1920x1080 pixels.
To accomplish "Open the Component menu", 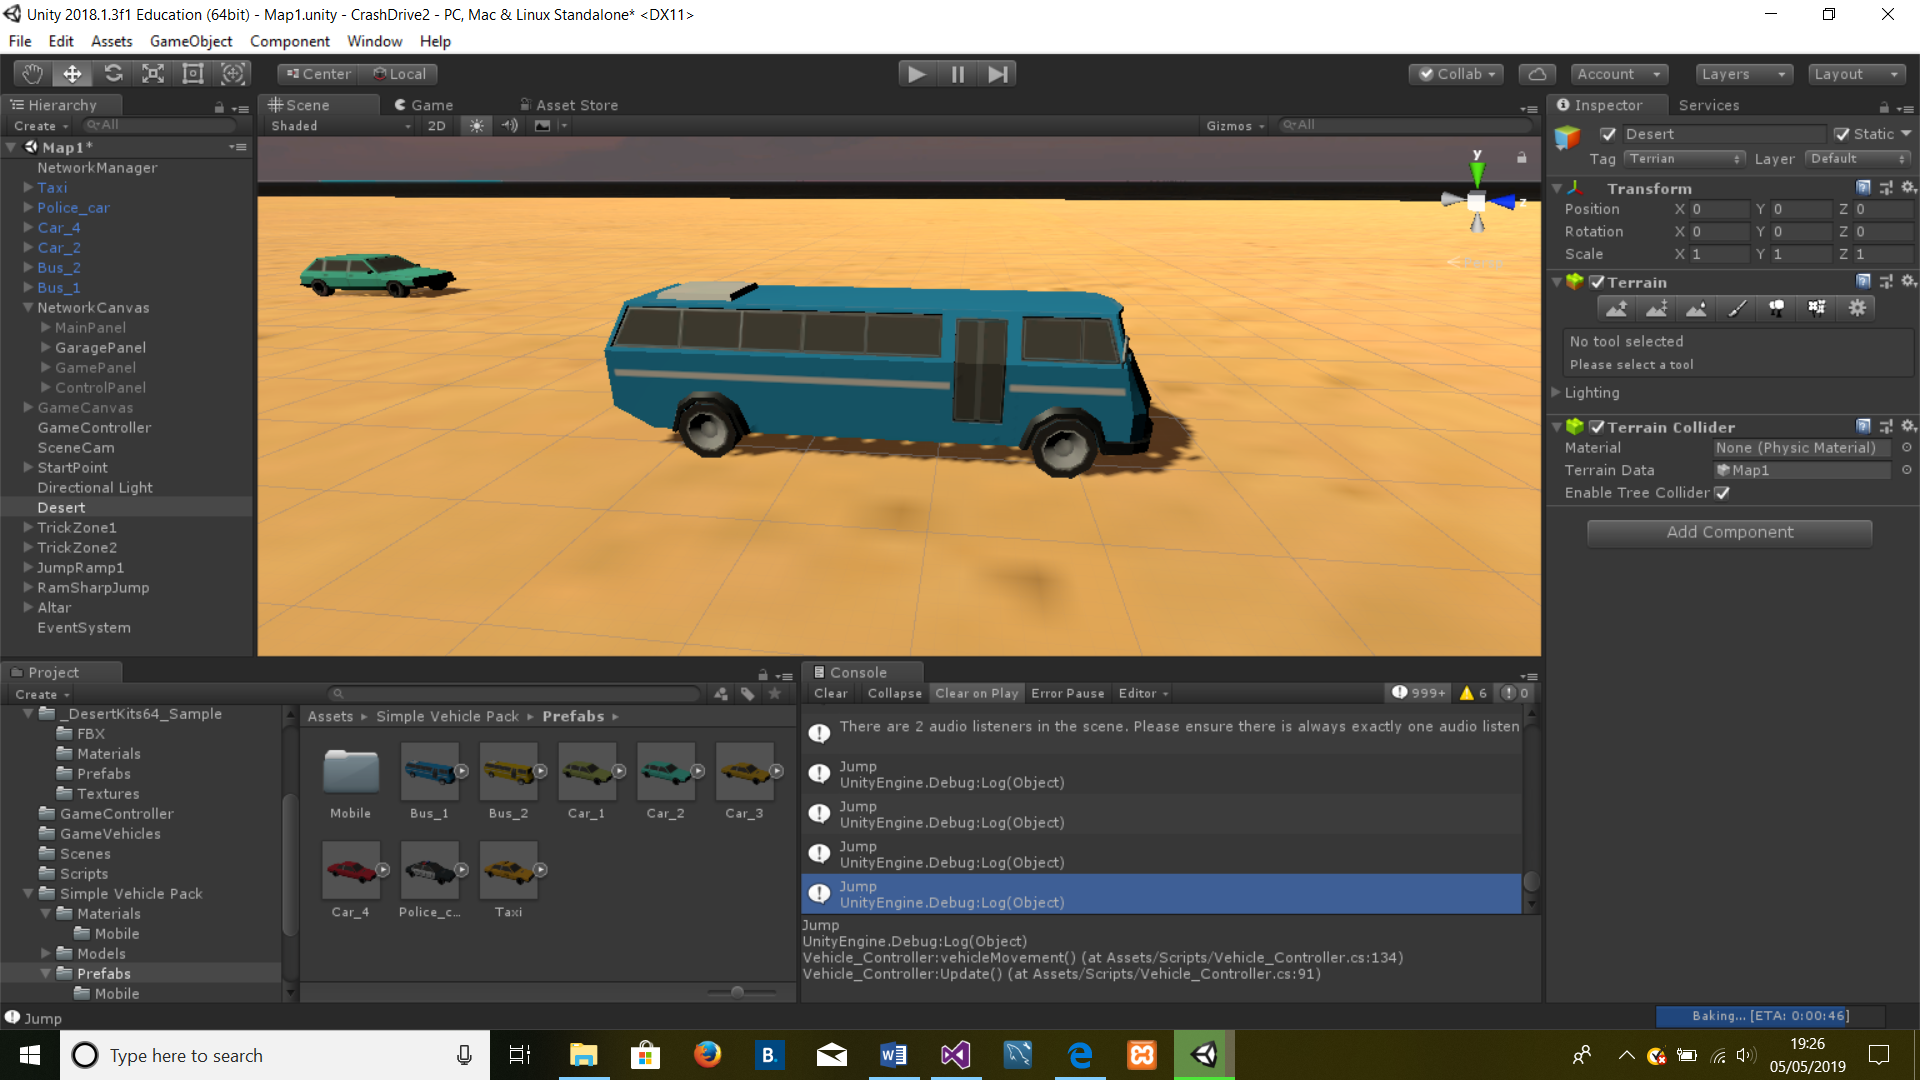I will click(x=290, y=41).
